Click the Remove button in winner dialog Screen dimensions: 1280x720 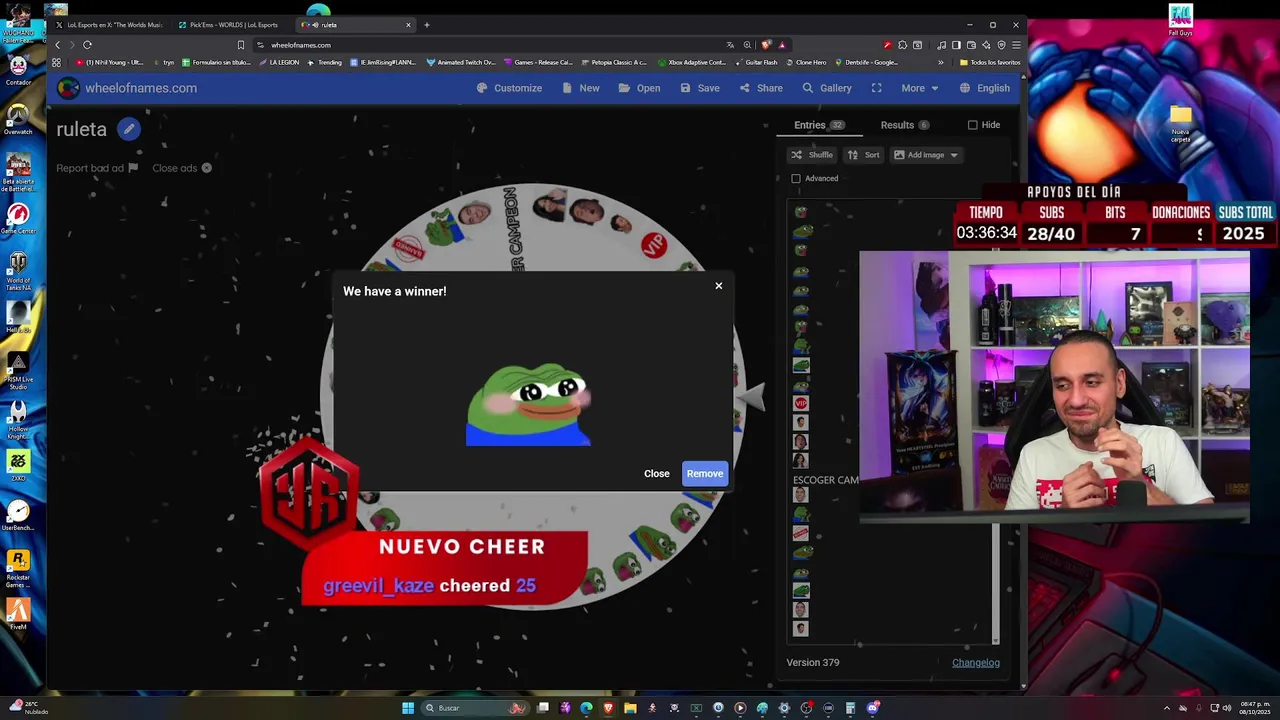(705, 474)
